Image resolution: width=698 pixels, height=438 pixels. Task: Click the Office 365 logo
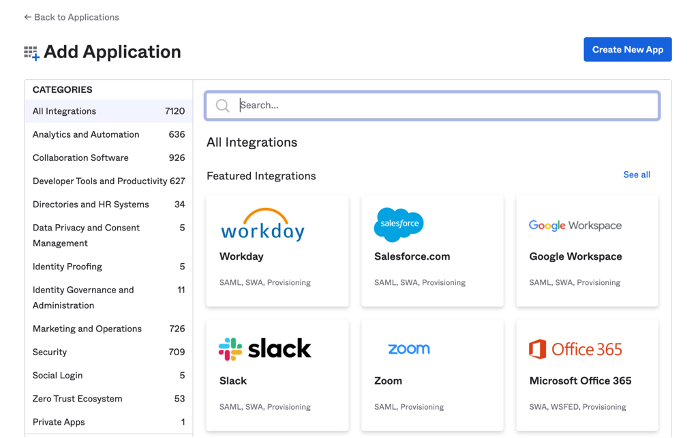[575, 349]
